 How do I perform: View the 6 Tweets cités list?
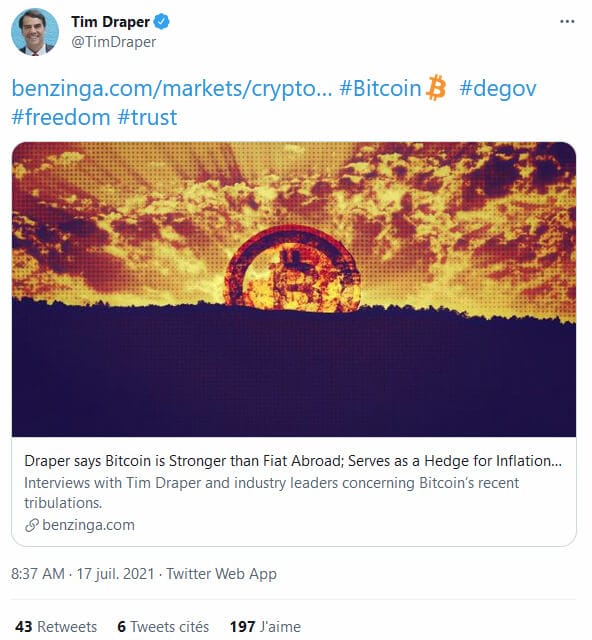tap(163, 627)
